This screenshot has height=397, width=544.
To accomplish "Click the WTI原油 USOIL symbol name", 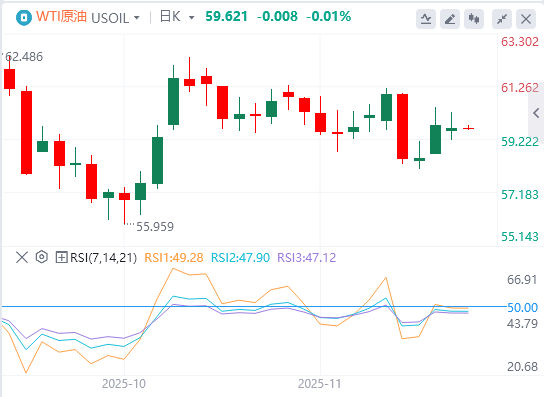I will point(83,17).
